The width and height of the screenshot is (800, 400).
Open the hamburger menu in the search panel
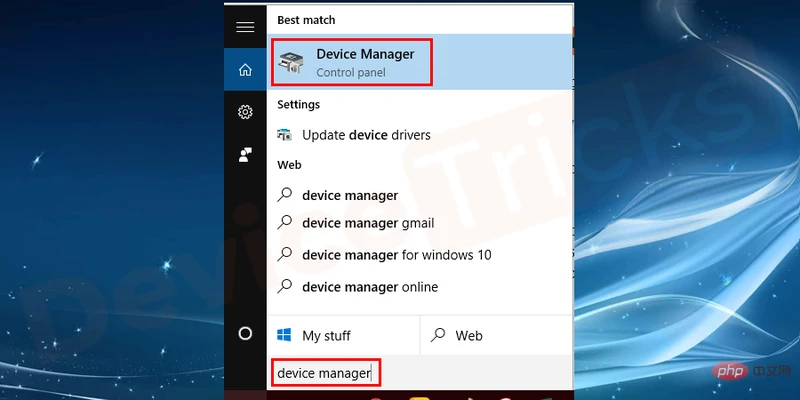click(x=245, y=27)
